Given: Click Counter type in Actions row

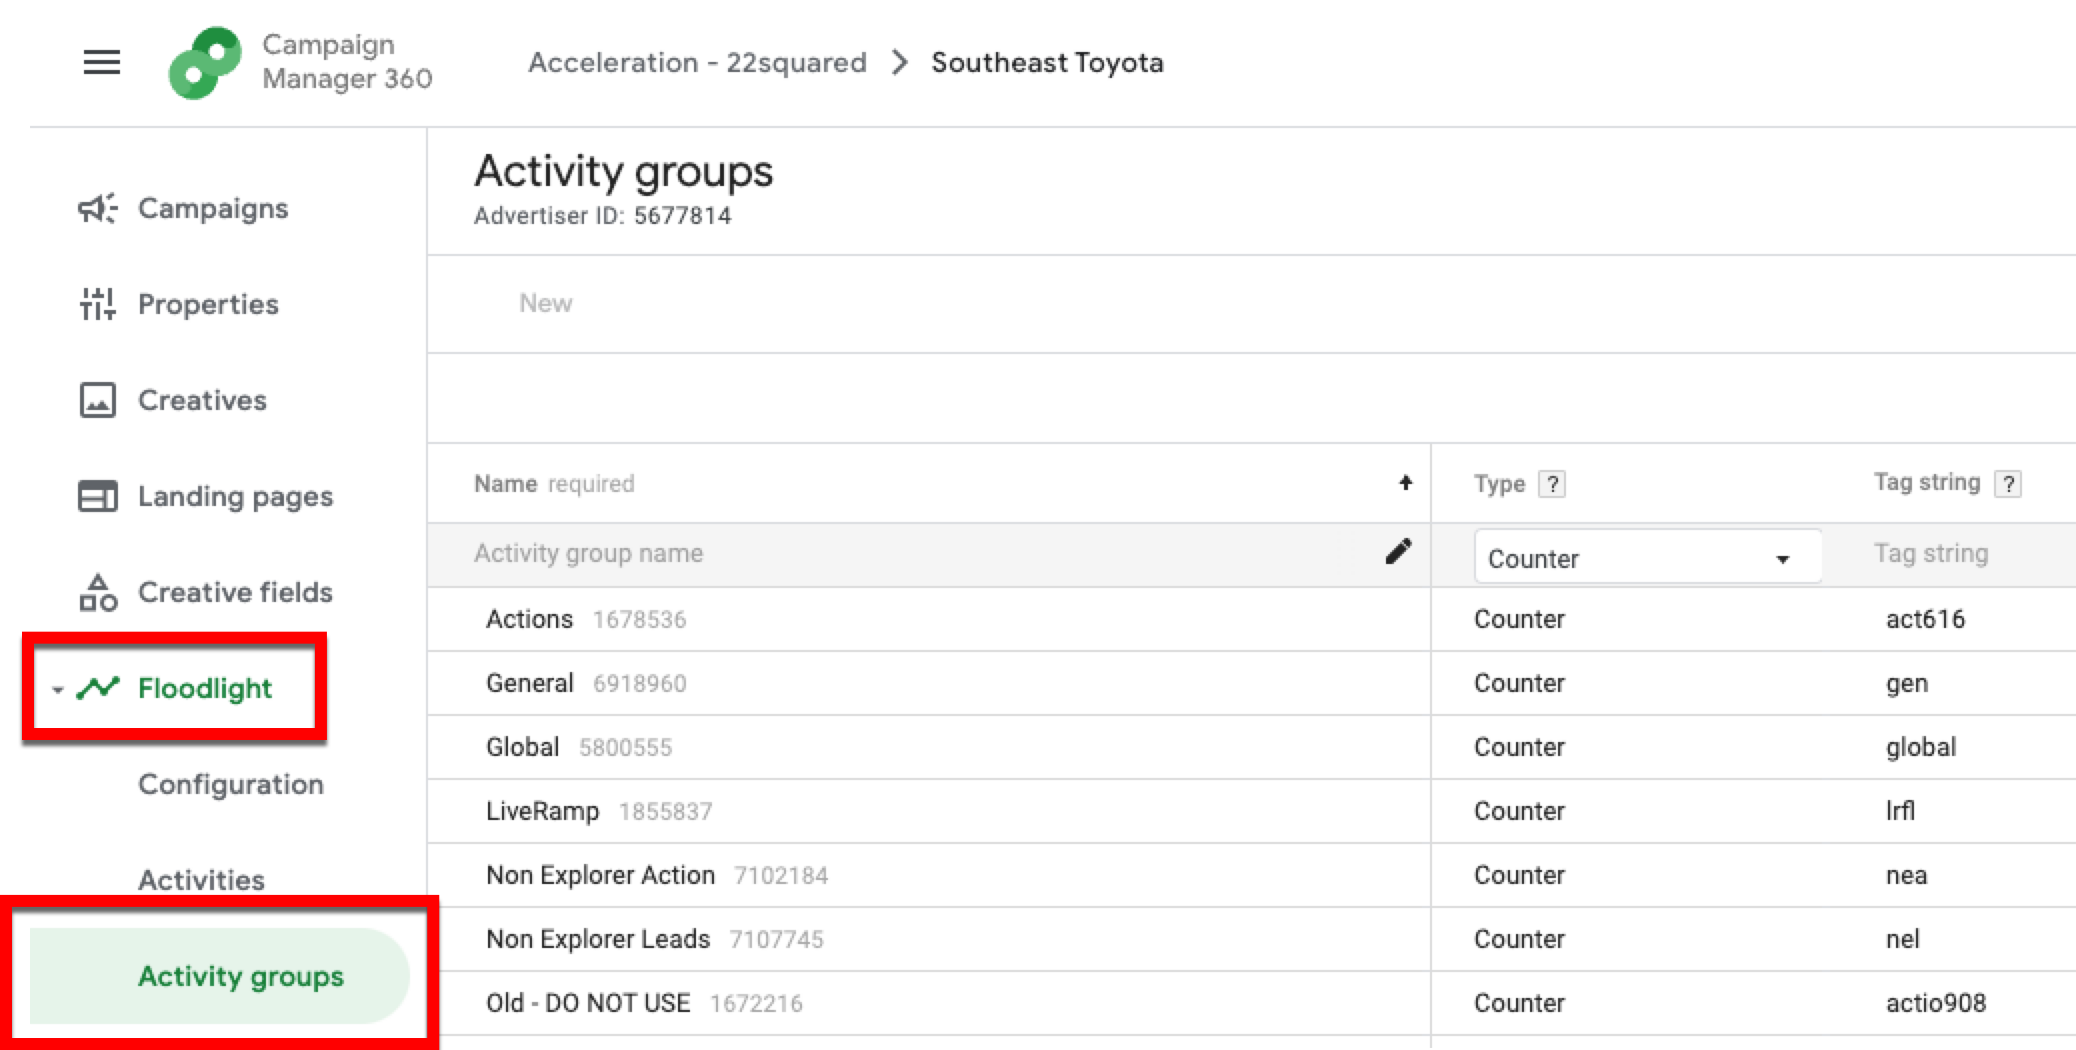Looking at the screenshot, I should click(x=1519, y=619).
